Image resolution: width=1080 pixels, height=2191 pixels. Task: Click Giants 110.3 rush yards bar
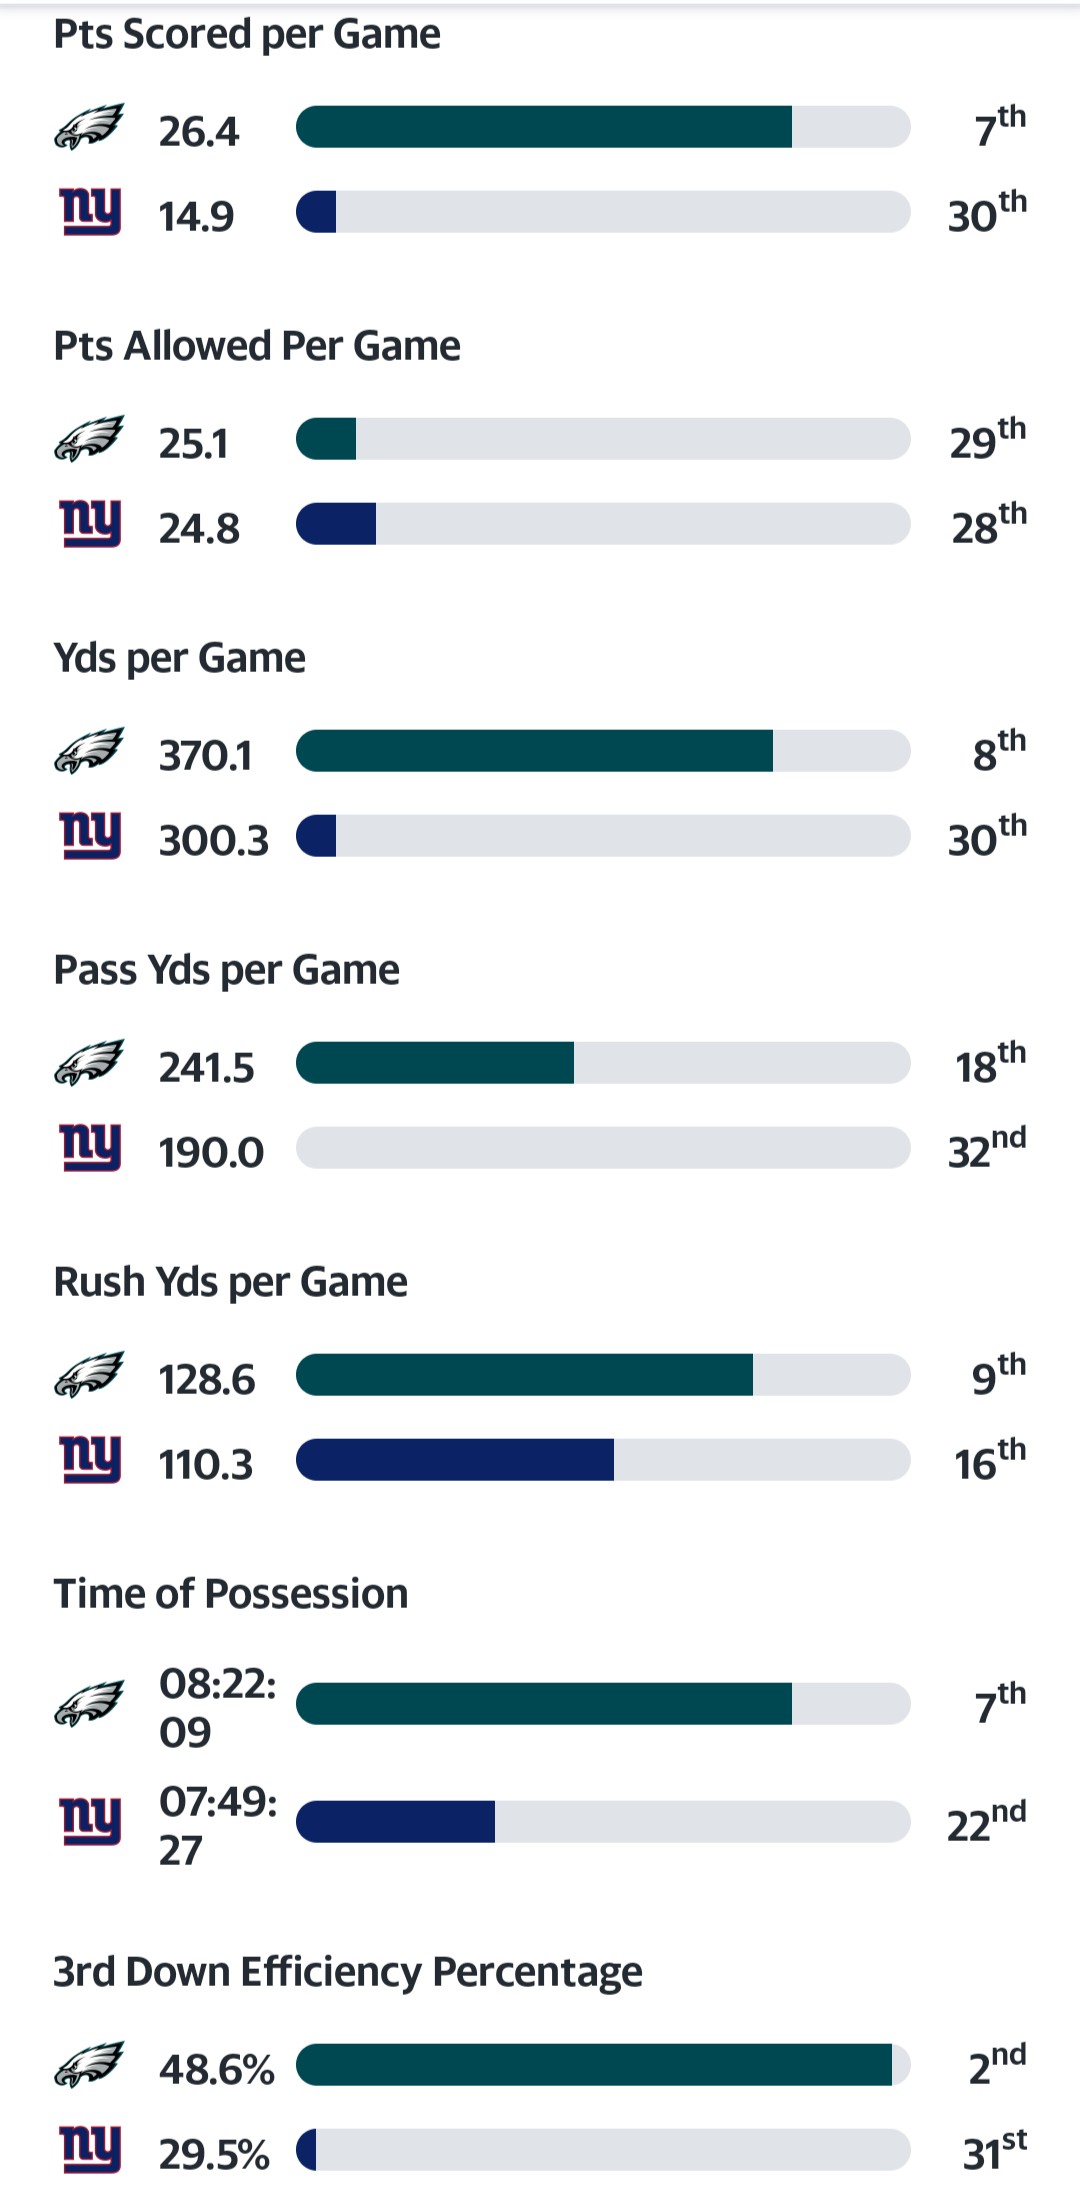pyautogui.click(x=602, y=1460)
